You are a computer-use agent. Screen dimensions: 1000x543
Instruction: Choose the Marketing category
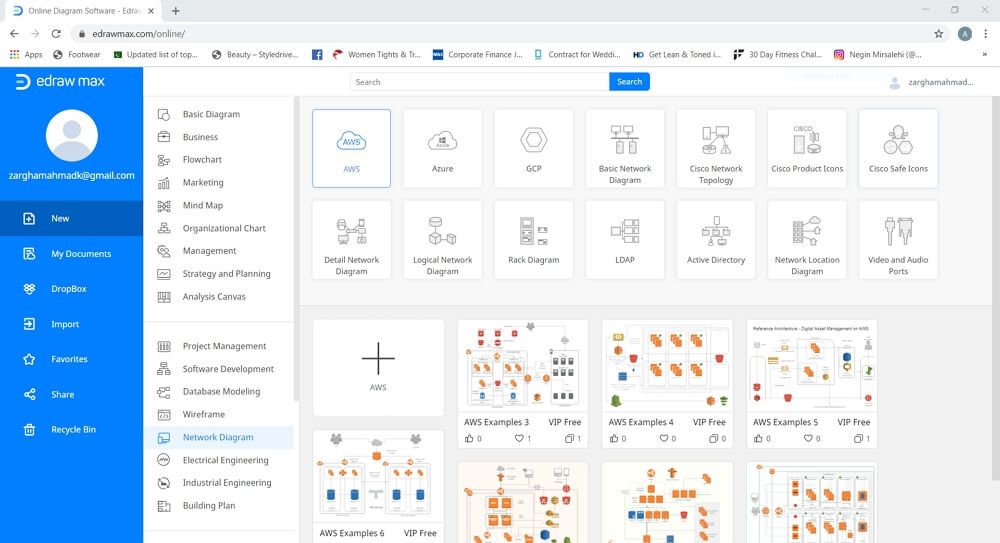click(219, 182)
